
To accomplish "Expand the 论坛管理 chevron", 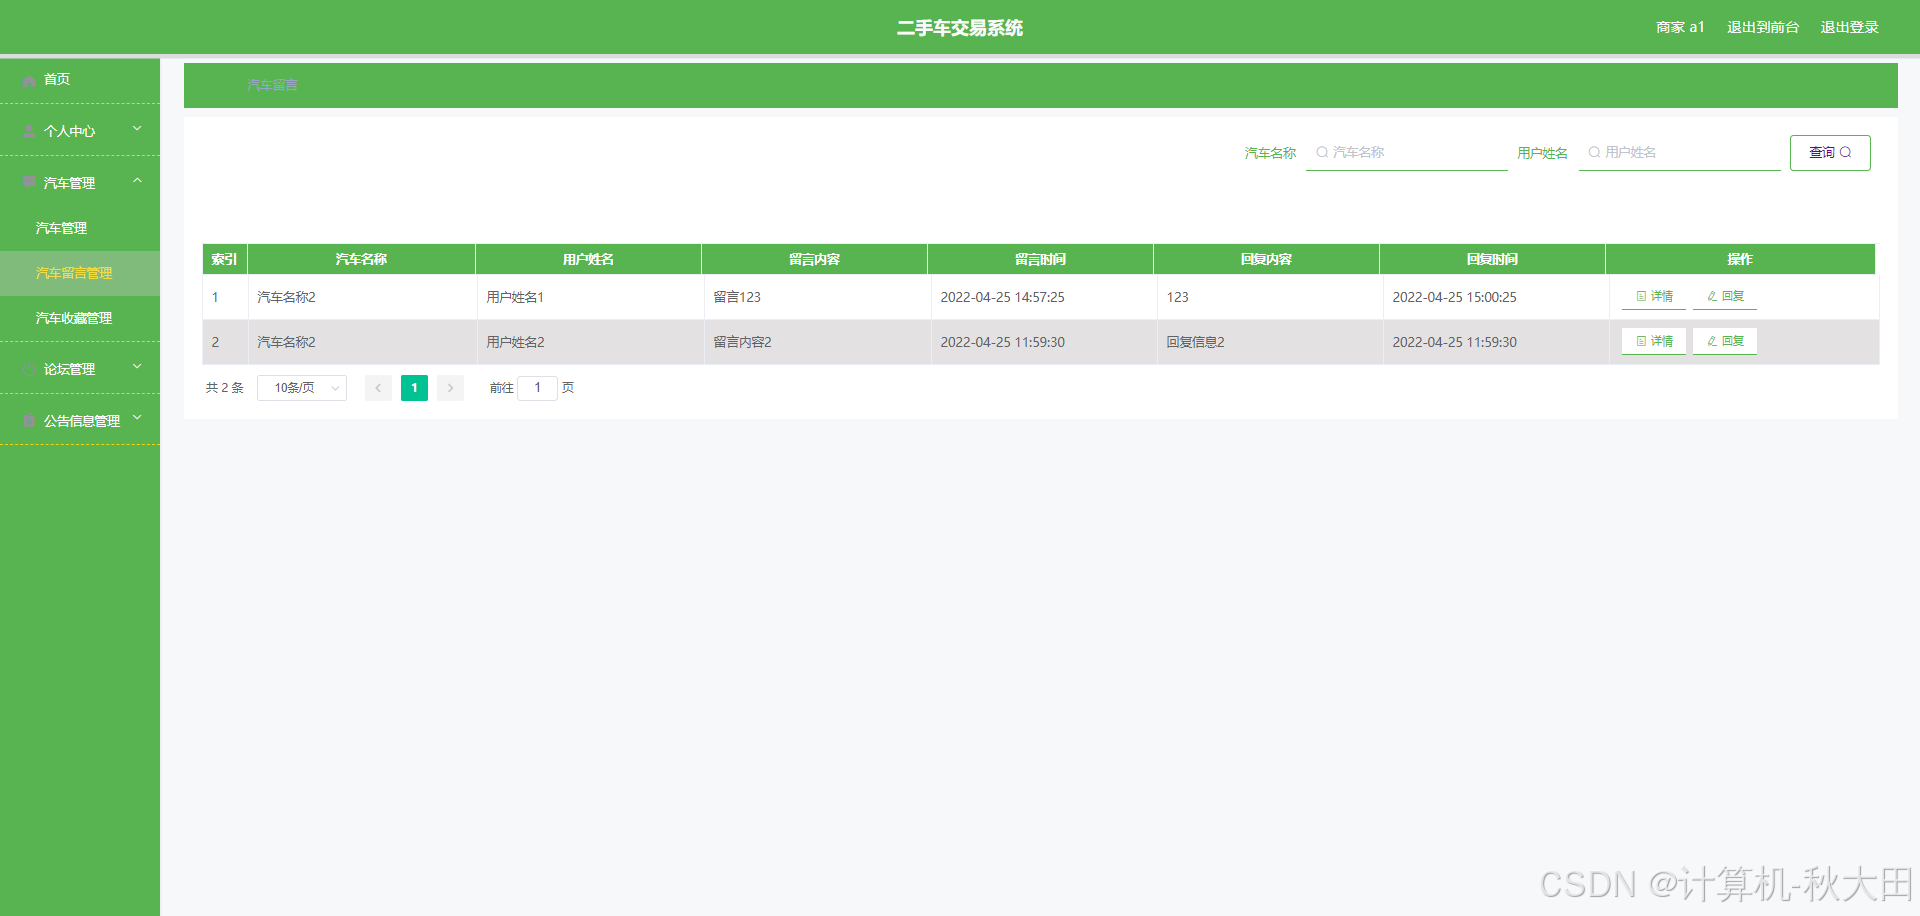I will click(x=137, y=367).
